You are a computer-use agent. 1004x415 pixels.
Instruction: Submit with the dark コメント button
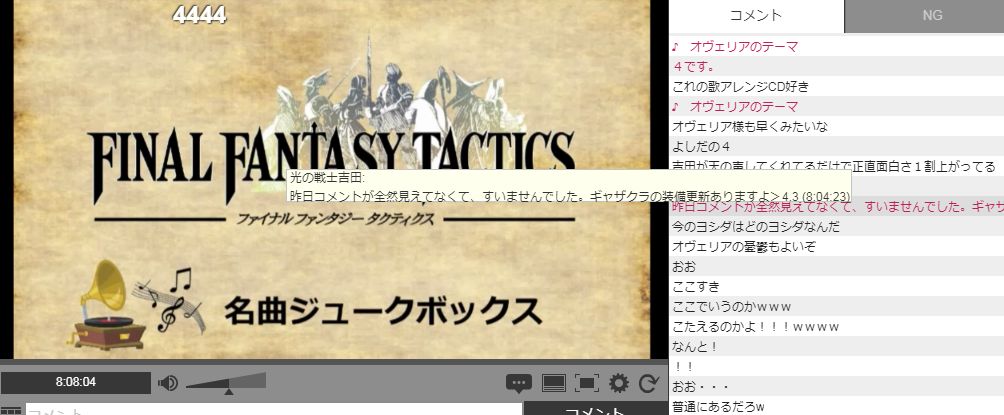(595, 409)
